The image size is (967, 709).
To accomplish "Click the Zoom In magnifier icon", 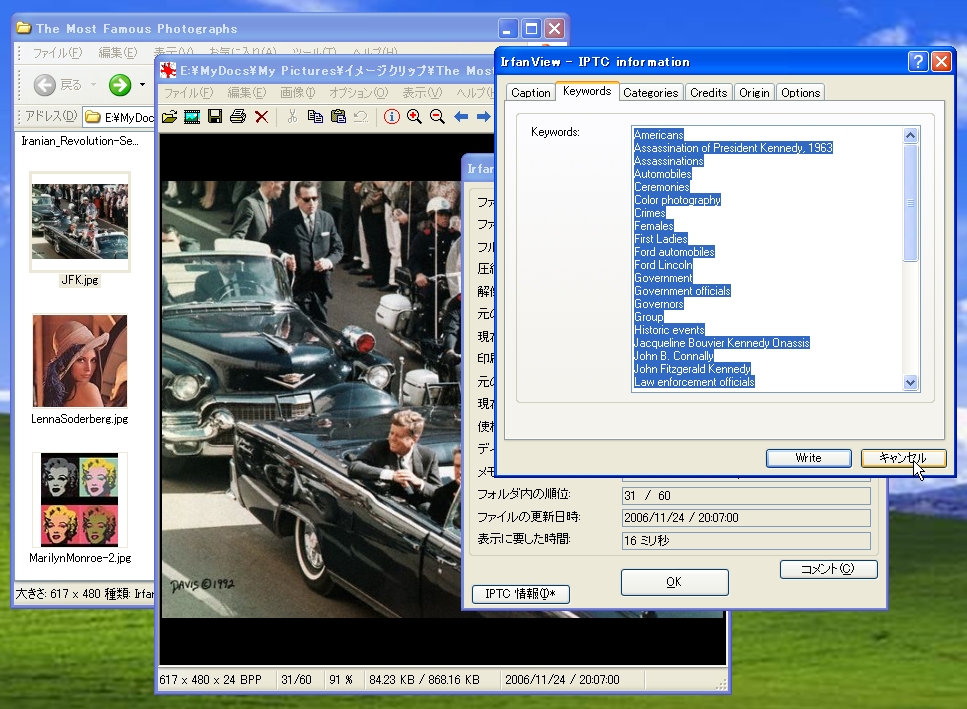I will pos(414,116).
